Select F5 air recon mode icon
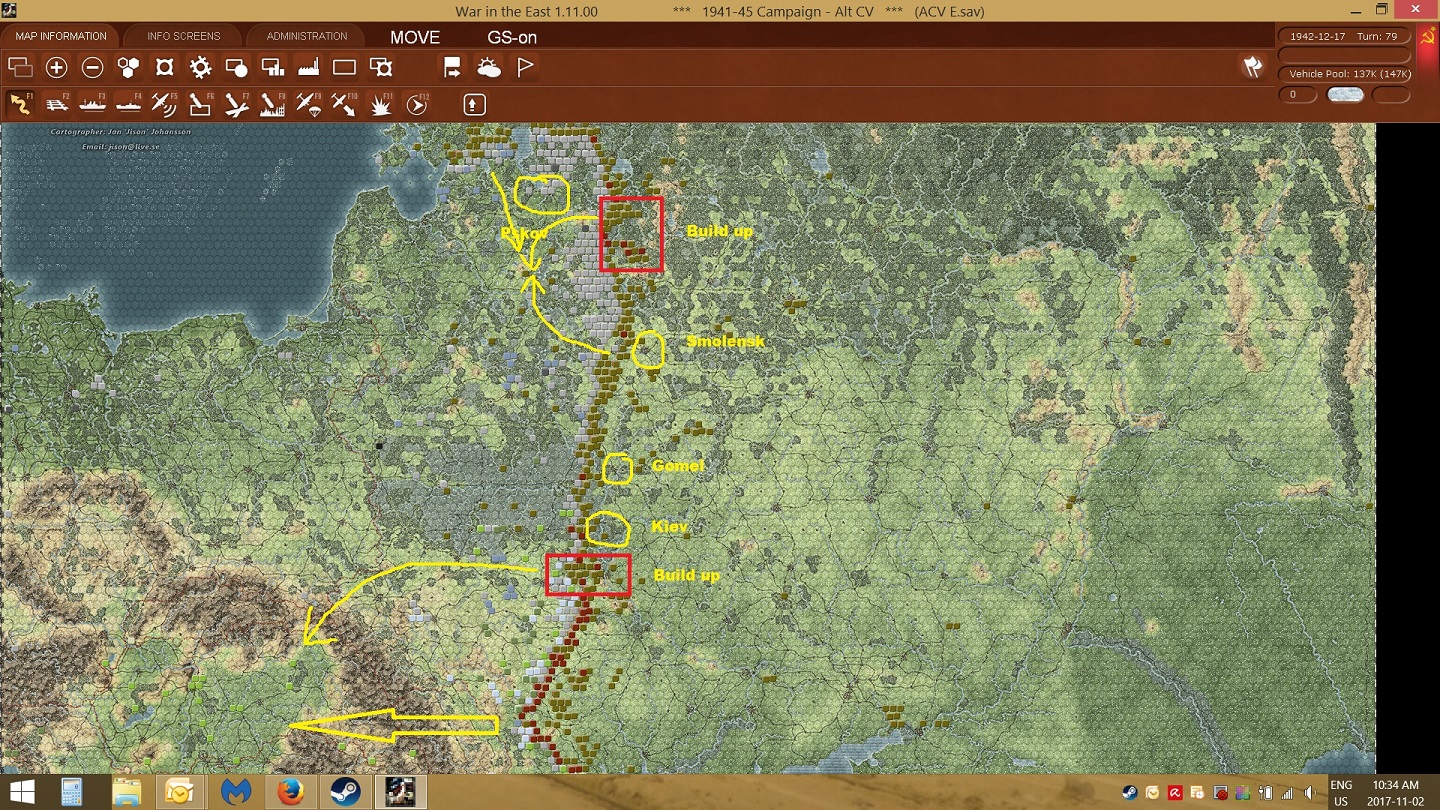The width and height of the screenshot is (1440, 810). click(165, 104)
